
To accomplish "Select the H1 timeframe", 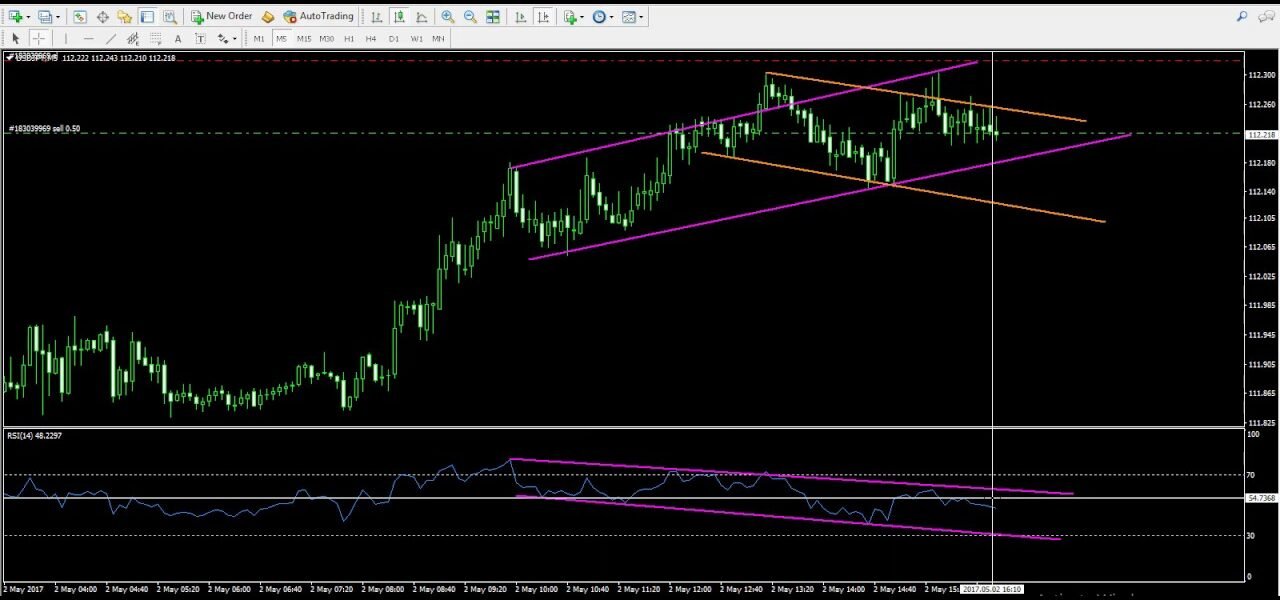I will [x=349, y=39].
